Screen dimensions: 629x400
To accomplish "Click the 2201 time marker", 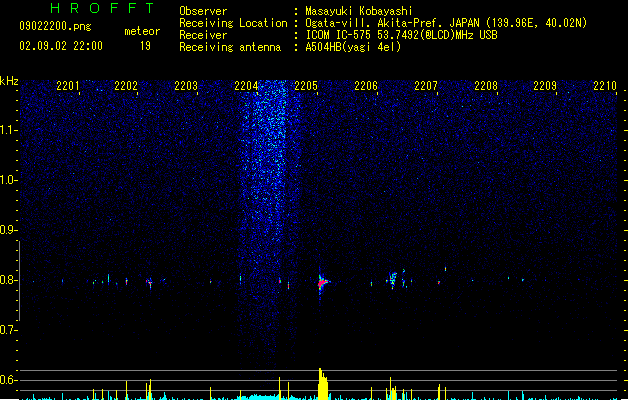I will pos(67,85).
